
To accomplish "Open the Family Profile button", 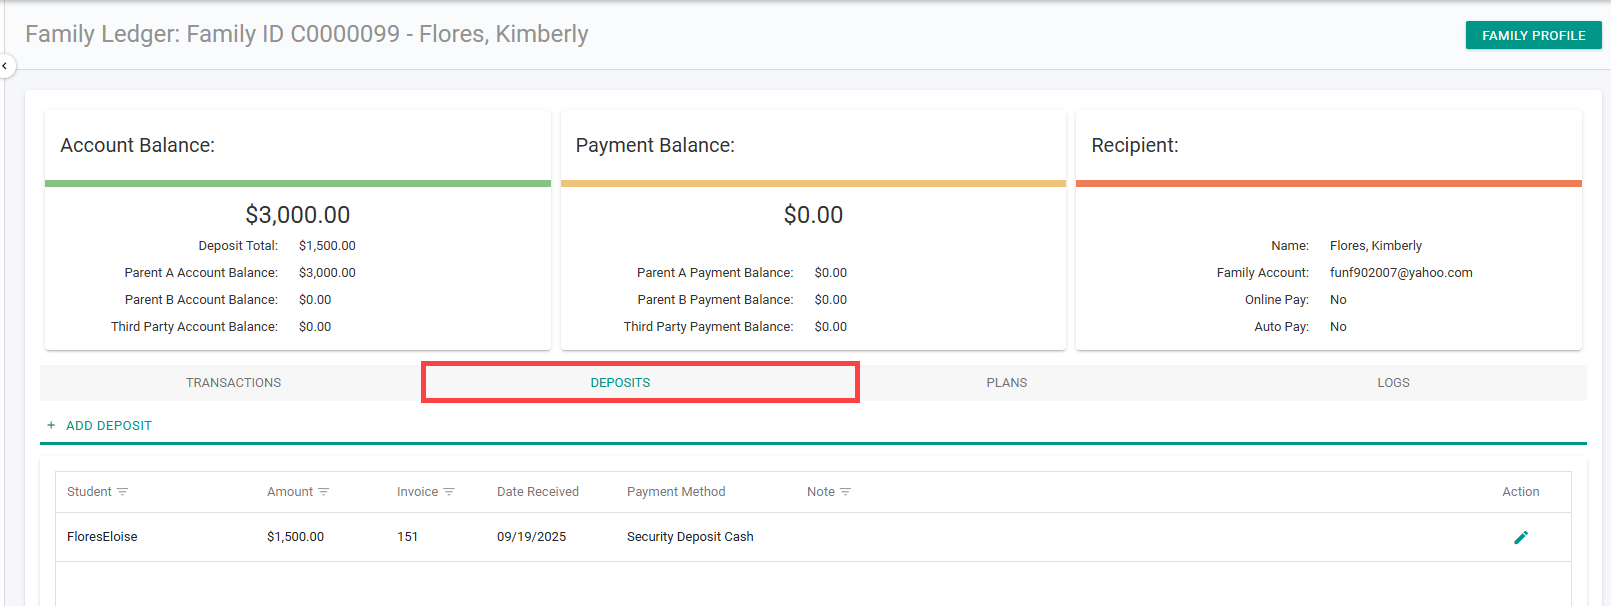I will click(1533, 35).
